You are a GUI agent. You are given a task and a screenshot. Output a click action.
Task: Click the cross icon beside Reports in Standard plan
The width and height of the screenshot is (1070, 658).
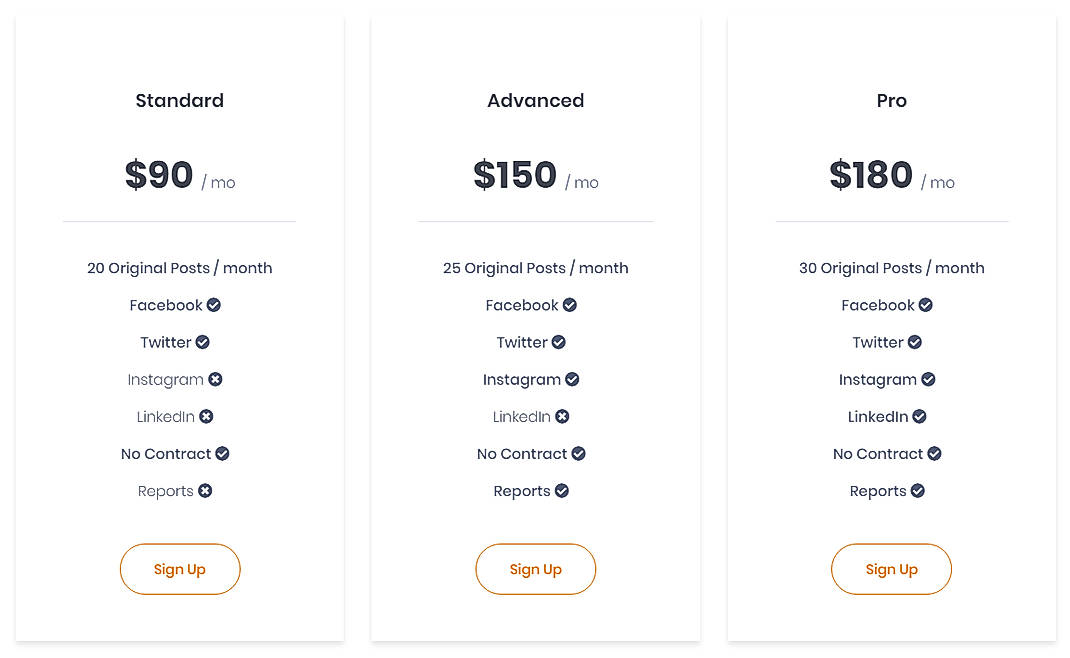tap(206, 491)
